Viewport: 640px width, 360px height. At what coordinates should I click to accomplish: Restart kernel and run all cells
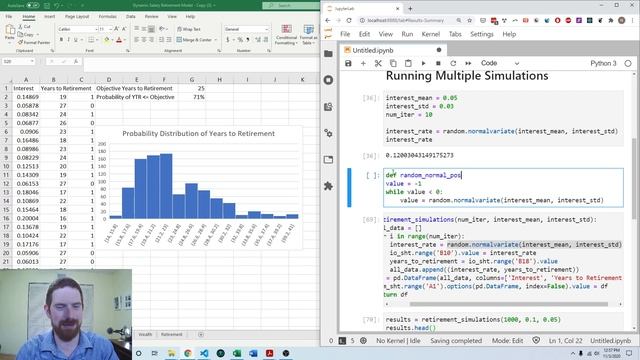click(468, 63)
